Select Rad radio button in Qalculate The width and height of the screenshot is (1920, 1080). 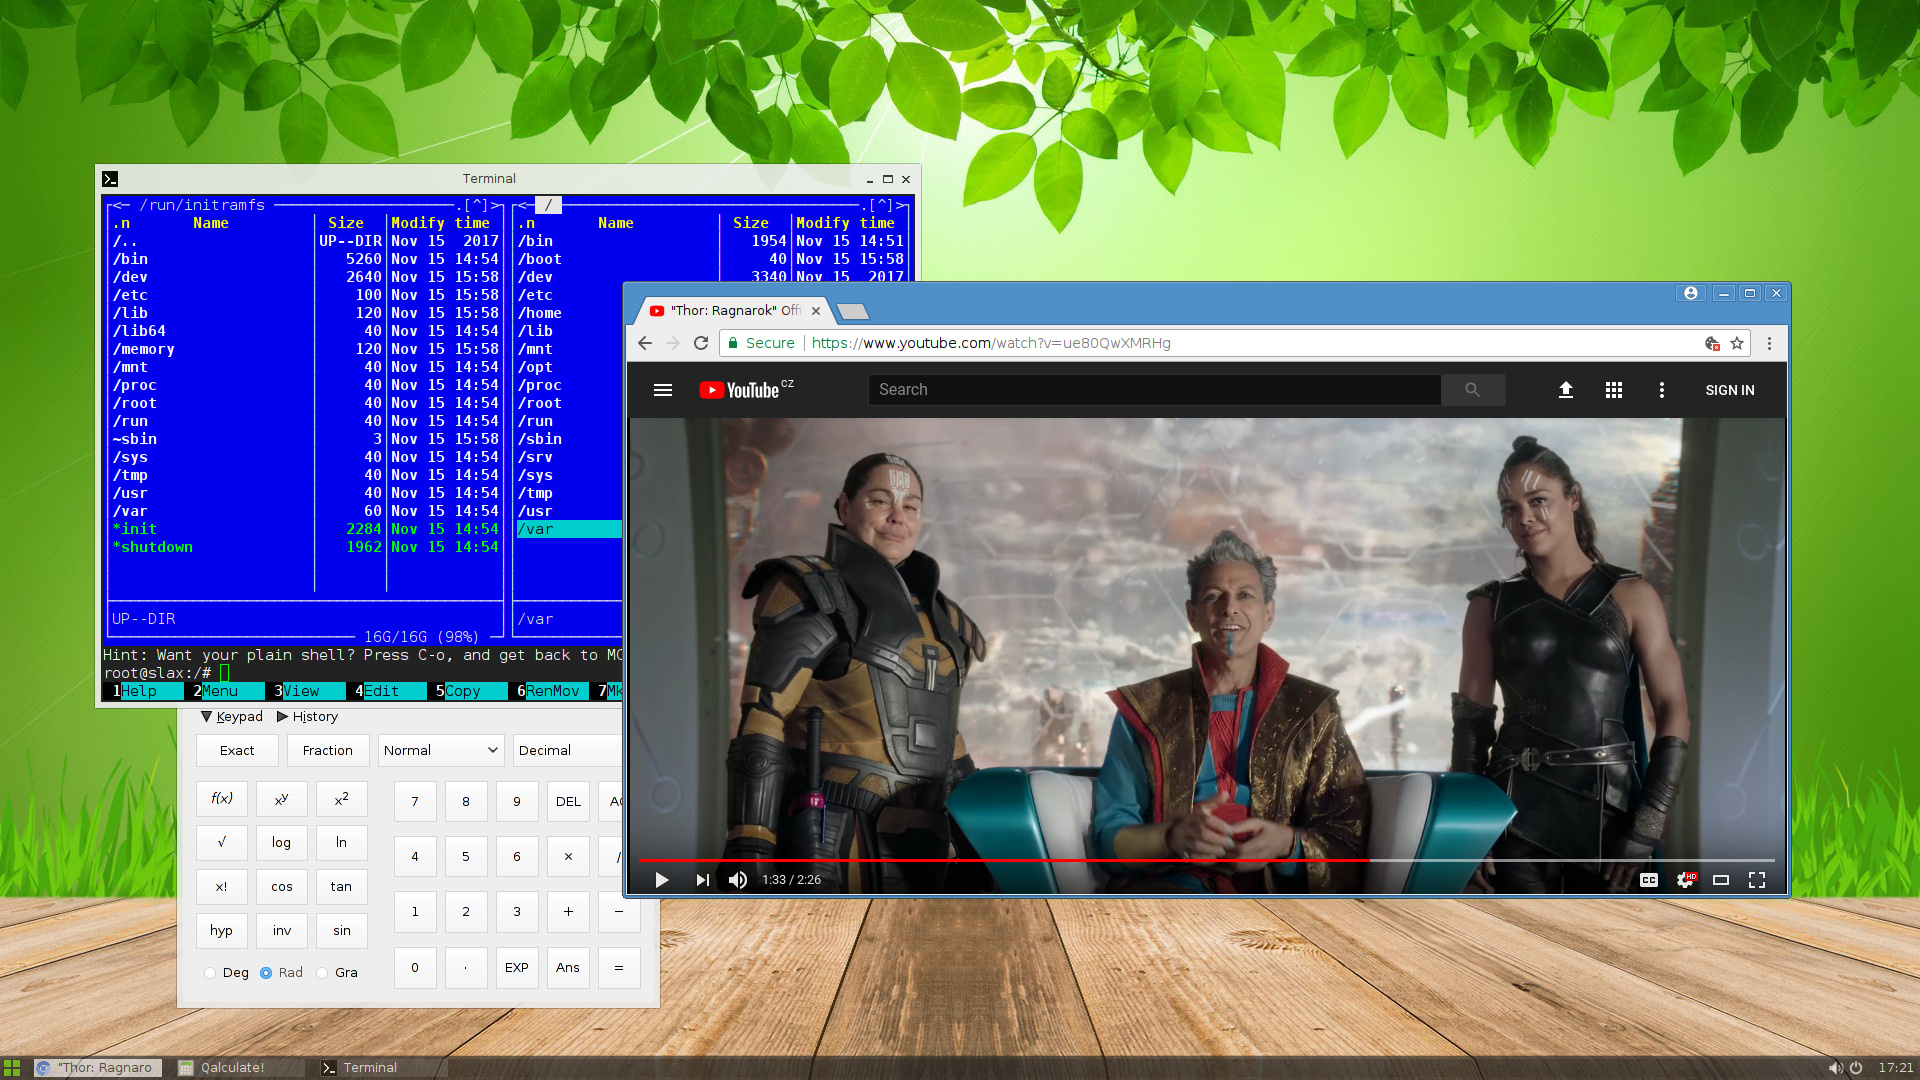[265, 972]
